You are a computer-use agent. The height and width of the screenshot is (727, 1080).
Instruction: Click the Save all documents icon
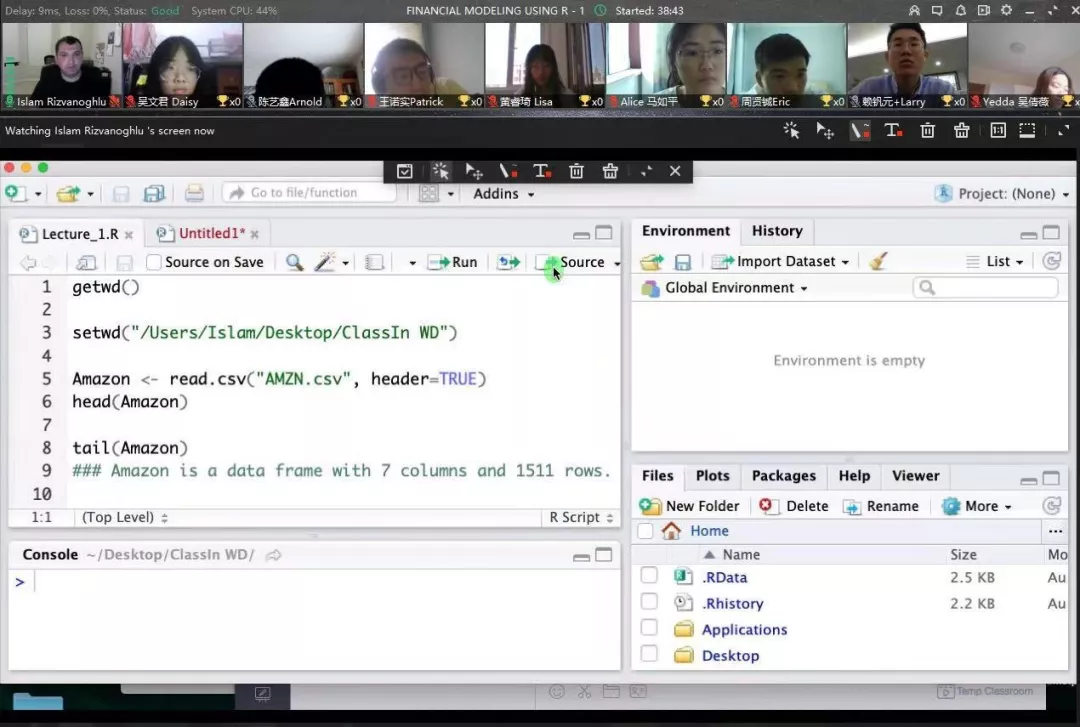pyautogui.click(x=154, y=194)
